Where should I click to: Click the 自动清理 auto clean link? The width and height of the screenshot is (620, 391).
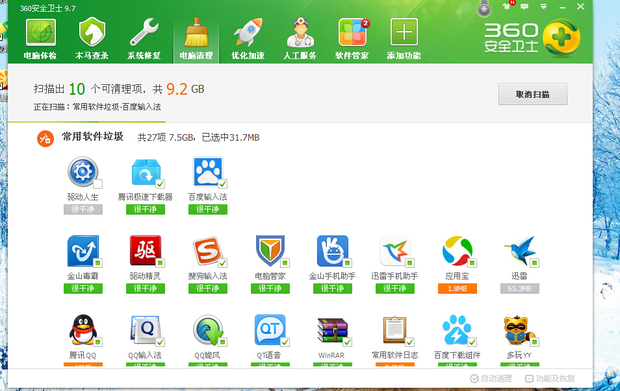[x=491, y=379]
